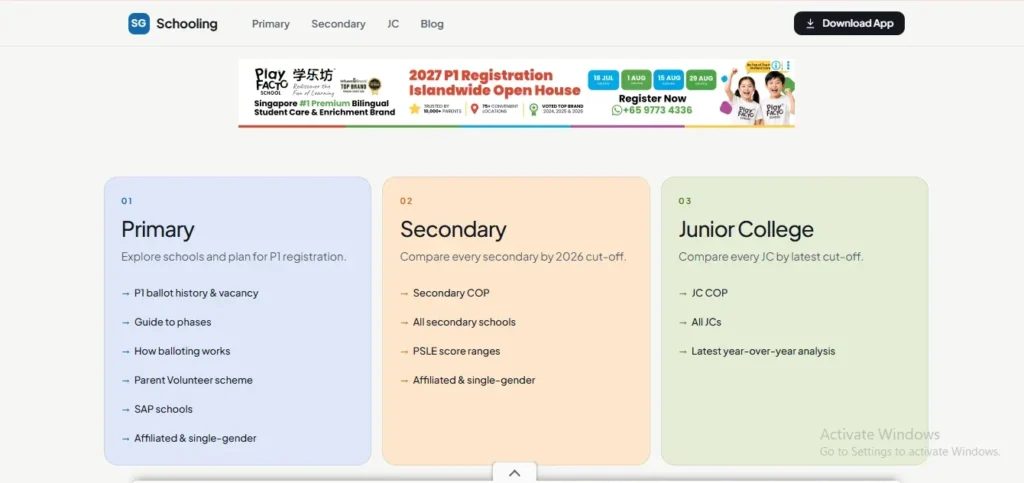Click the arrow icon before PSLE score ranges
1024x483 pixels.
[404, 351]
